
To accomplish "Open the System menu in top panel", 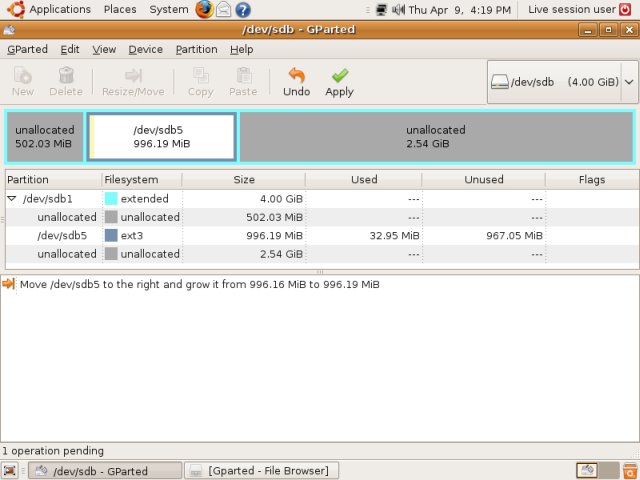I will coord(169,9).
